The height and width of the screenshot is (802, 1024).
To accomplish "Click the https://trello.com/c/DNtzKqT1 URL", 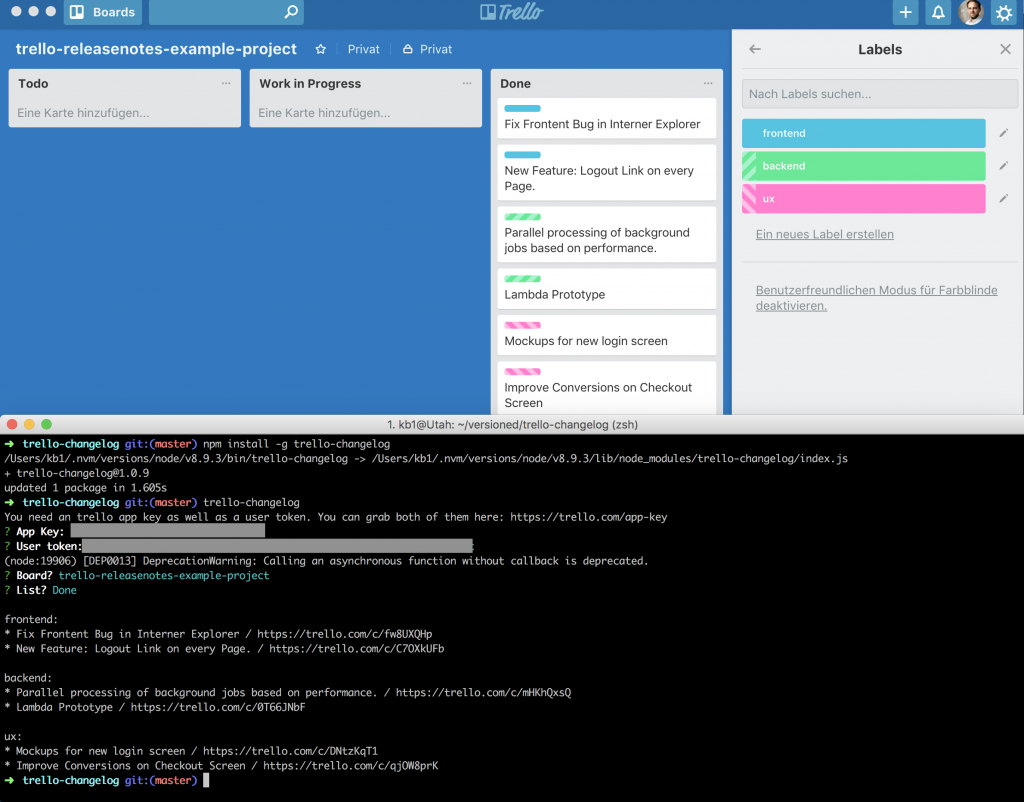I will pos(290,751).
